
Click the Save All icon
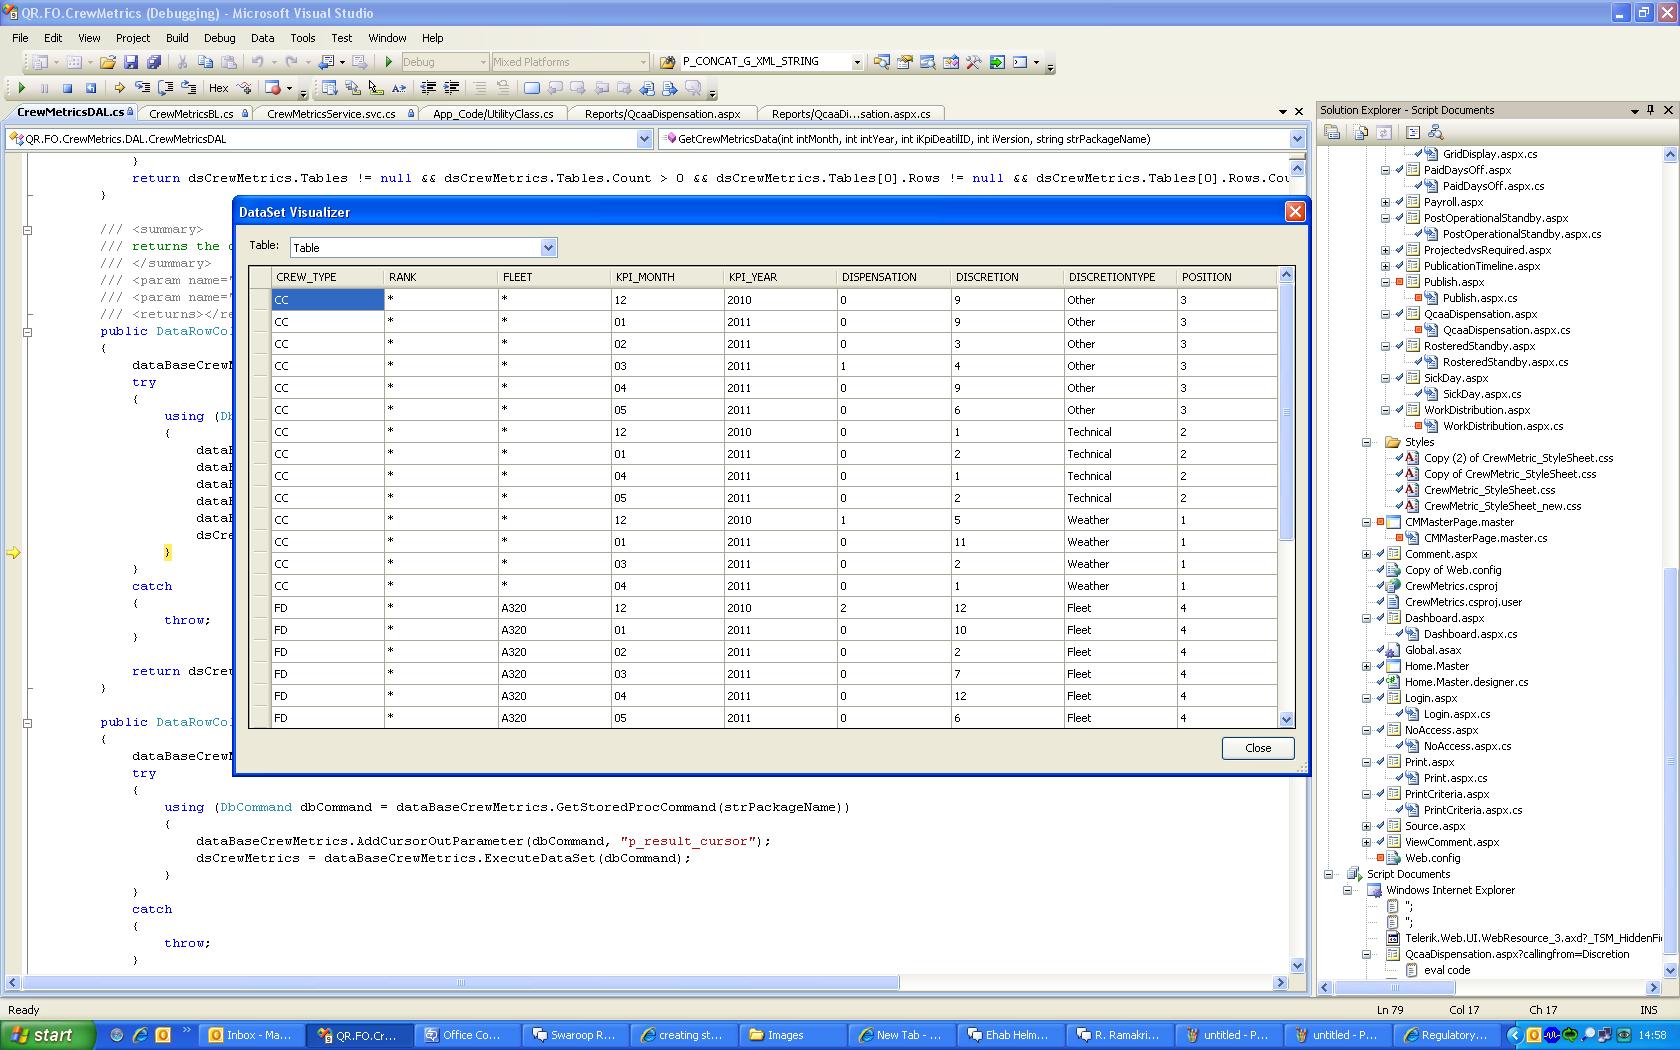pos(153,62)
